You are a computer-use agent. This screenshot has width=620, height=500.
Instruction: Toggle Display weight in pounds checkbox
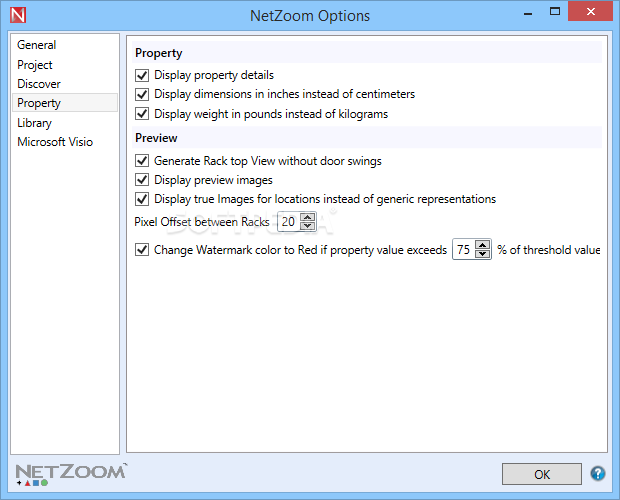[142, 114]
